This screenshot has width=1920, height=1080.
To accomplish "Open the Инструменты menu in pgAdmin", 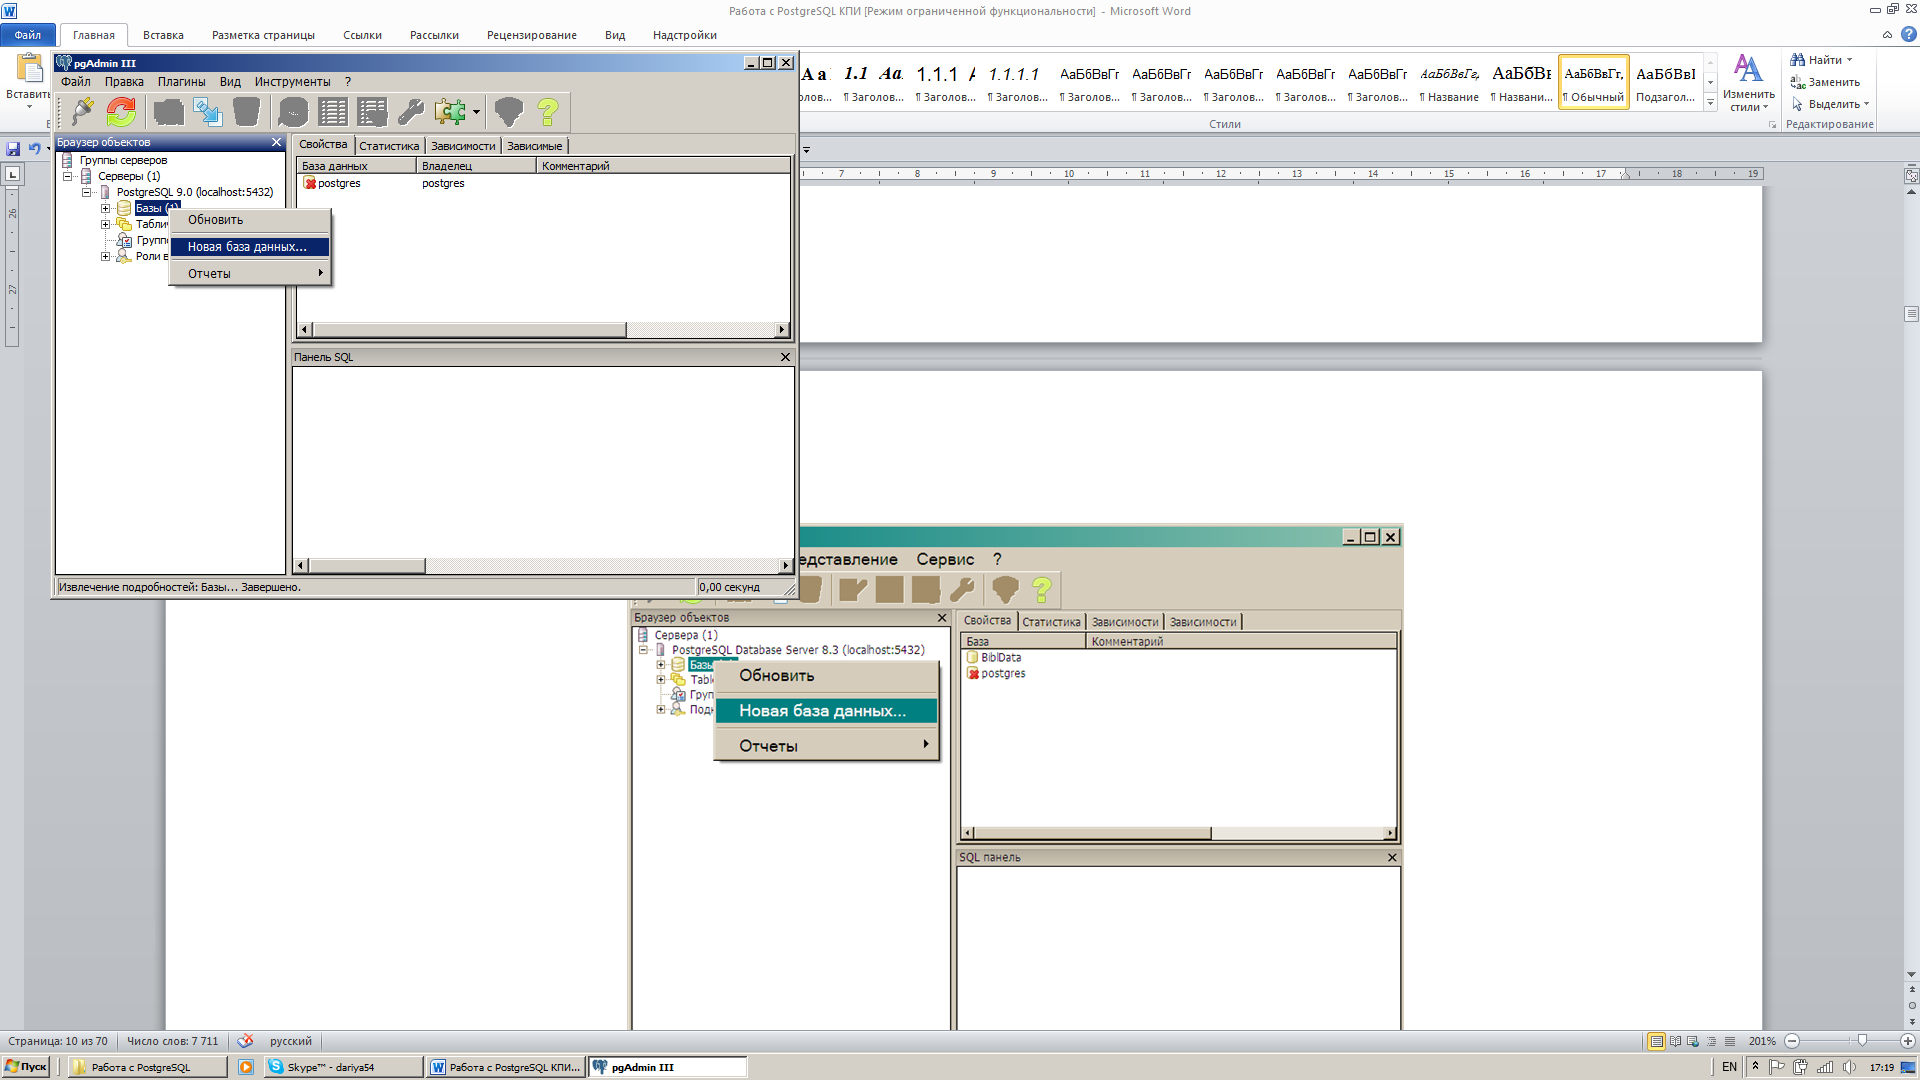I will click(292, 82).
